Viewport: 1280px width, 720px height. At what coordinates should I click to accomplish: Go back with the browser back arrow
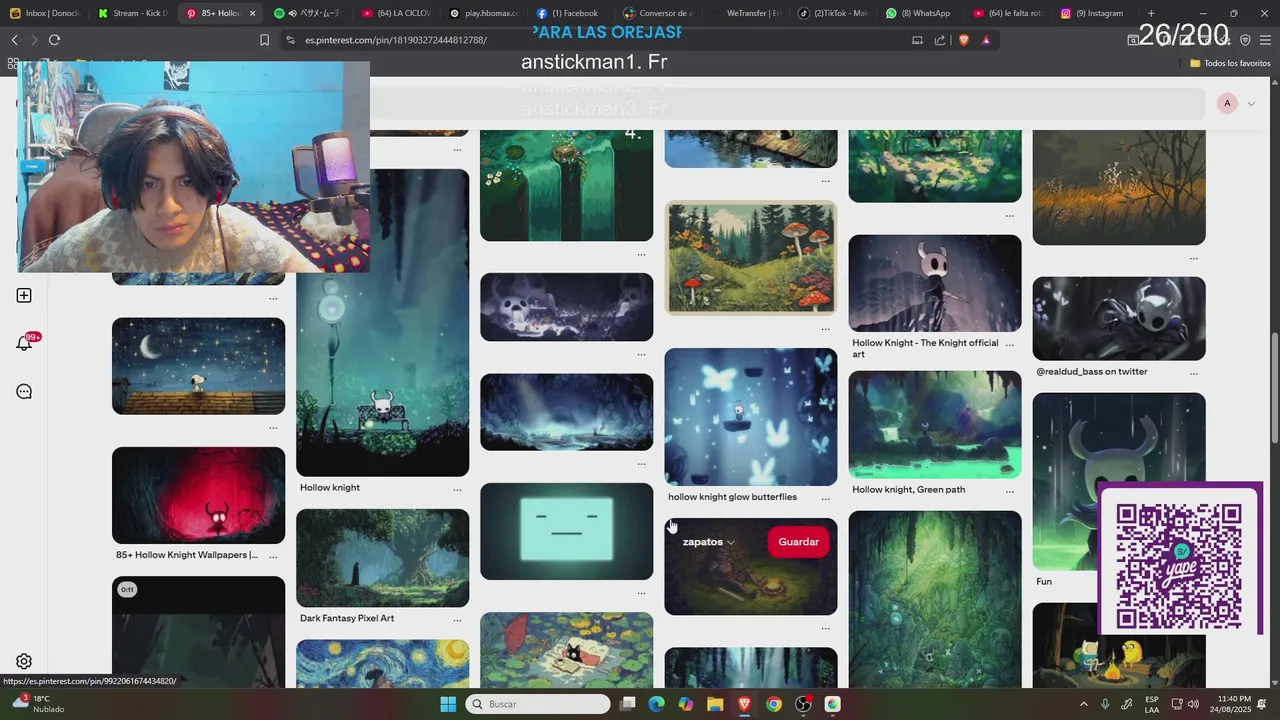[14, 40]
